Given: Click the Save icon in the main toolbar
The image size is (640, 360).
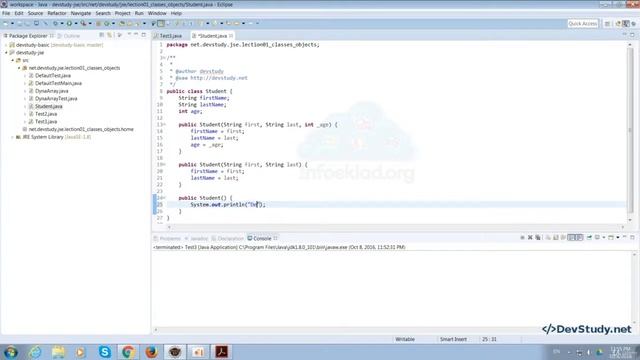Looking at the screenshot, I should tap(20, 23).
